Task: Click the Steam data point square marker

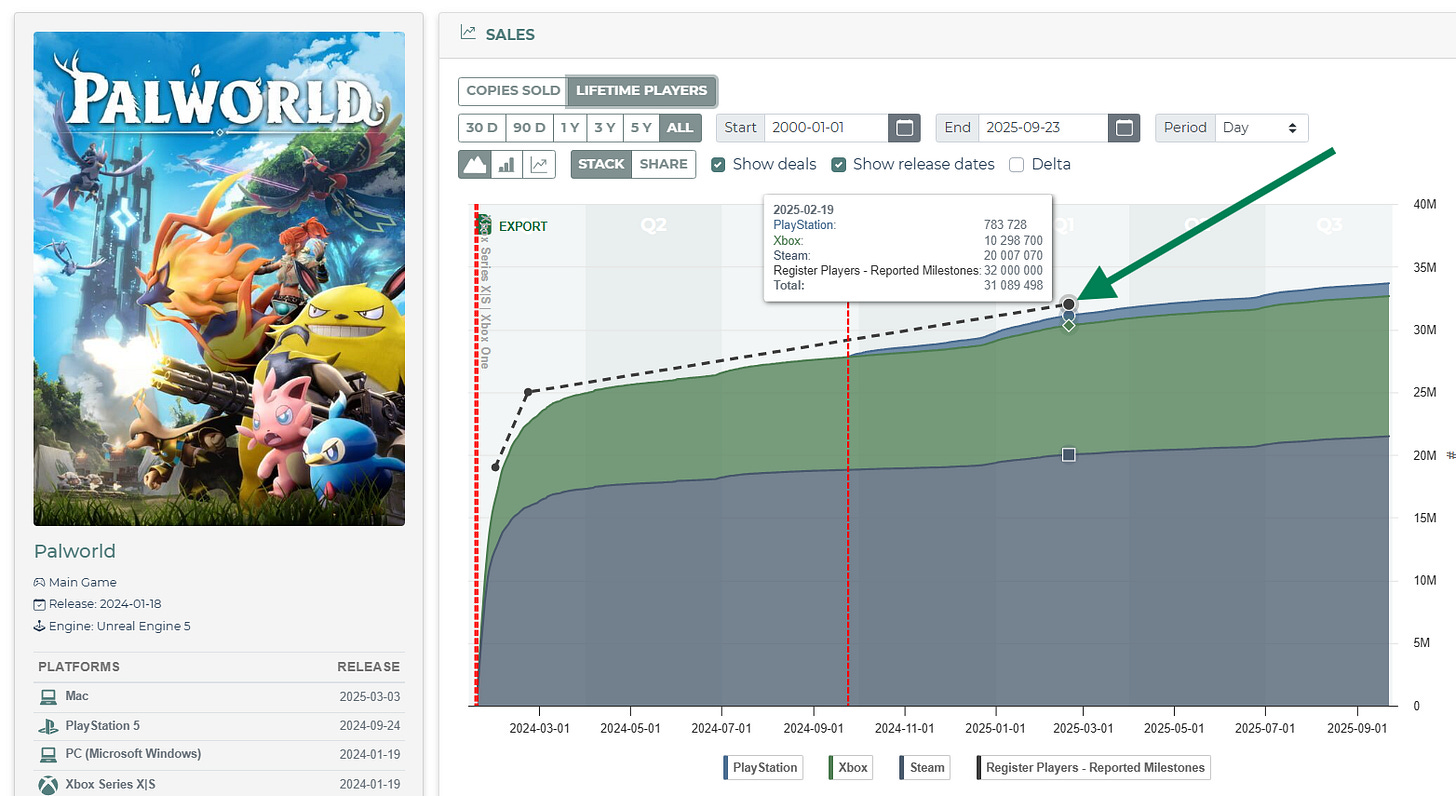Action: click(1068, 455)
